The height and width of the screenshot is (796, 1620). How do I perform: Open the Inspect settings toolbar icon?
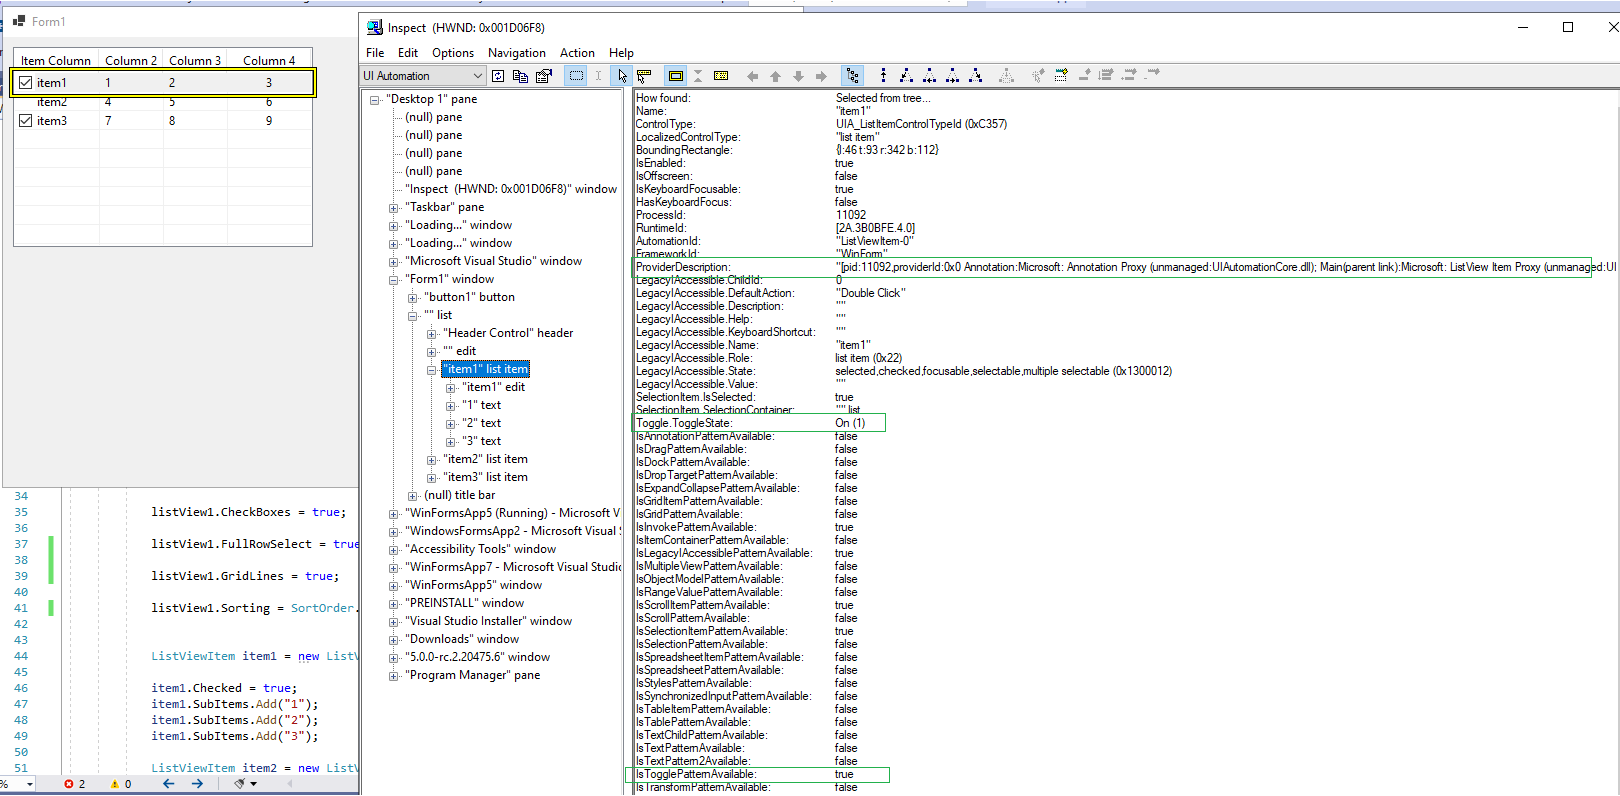coord(544,76)
